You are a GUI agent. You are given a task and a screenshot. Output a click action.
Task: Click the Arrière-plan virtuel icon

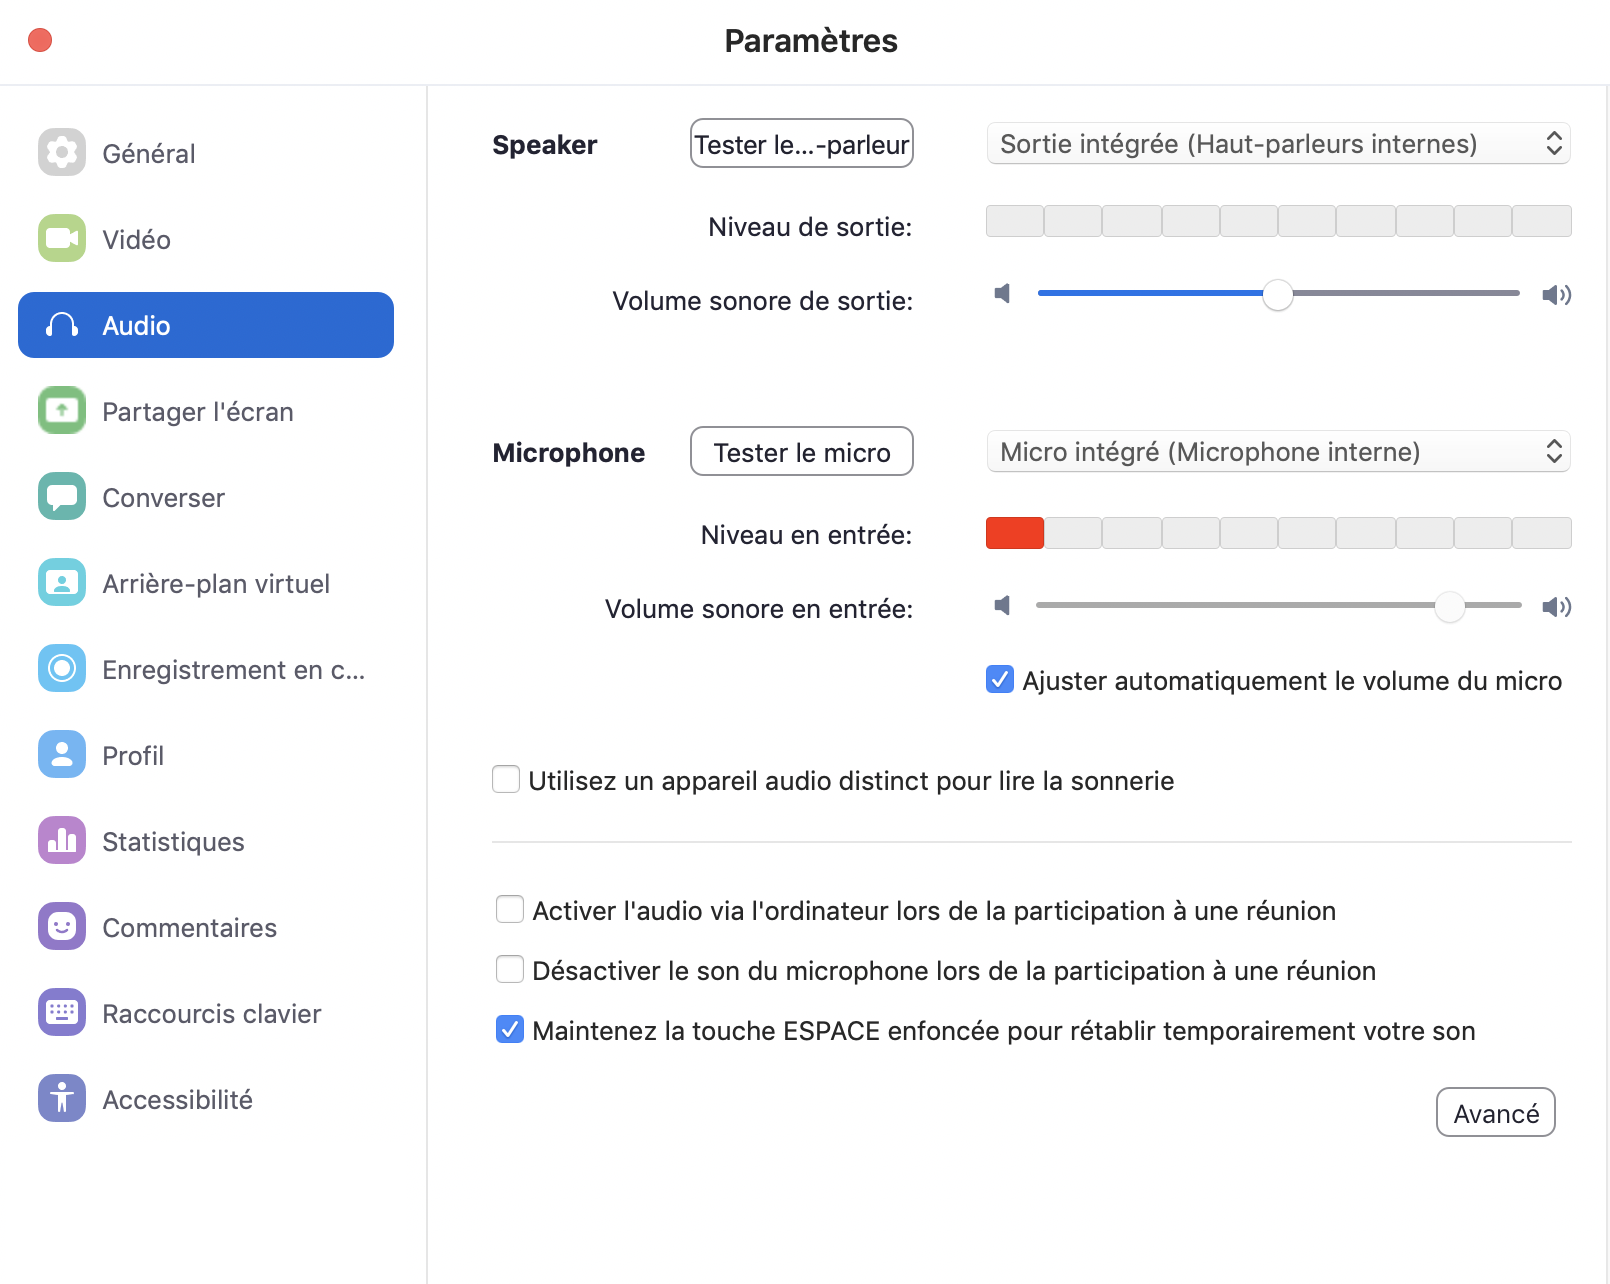(62, 583)
